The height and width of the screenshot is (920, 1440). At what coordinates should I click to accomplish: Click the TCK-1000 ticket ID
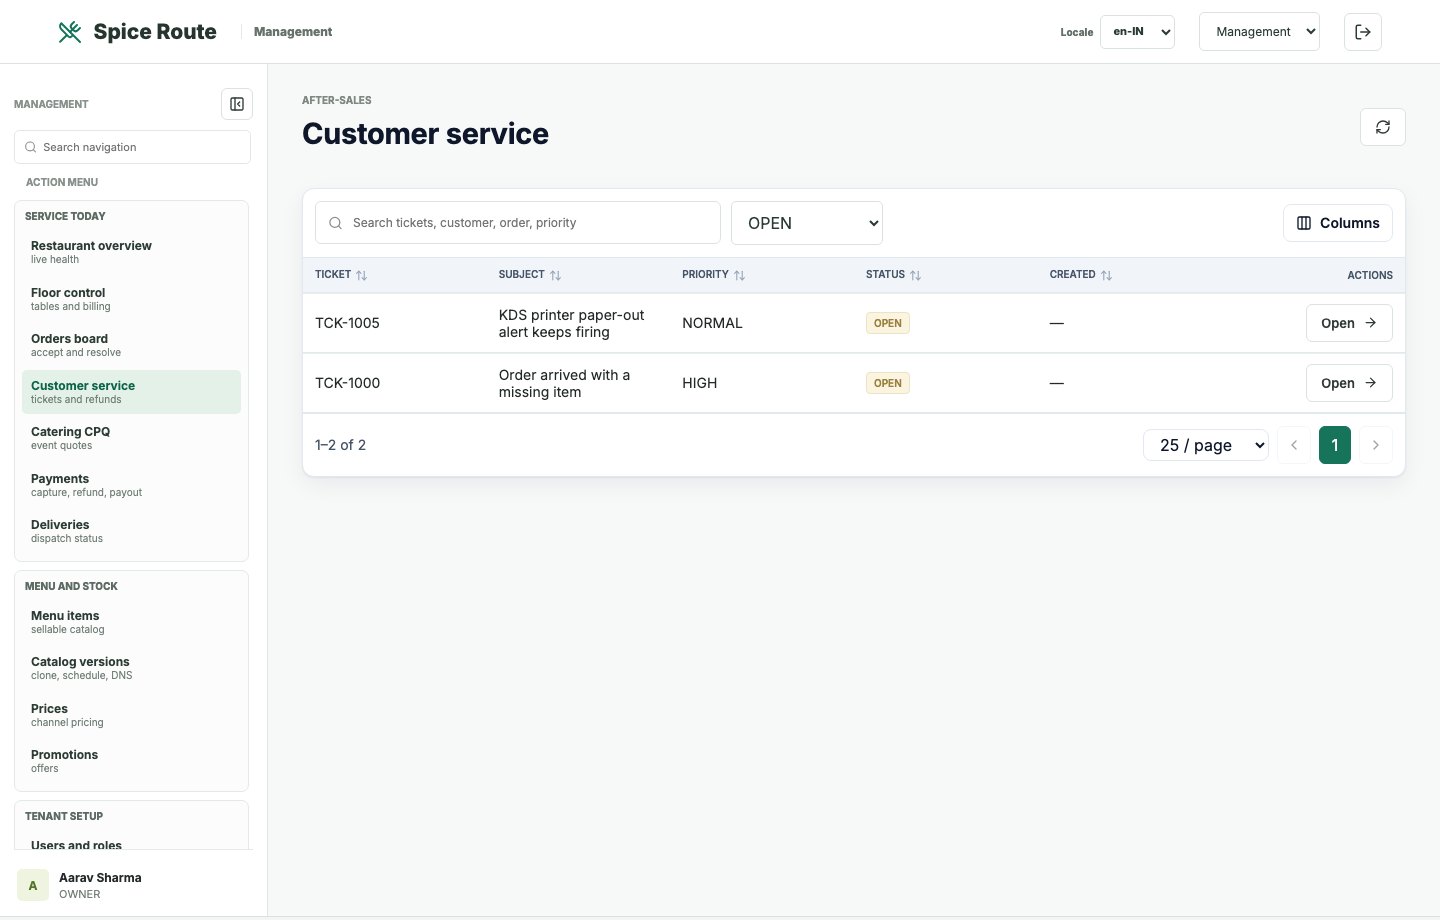pos(347,383)
